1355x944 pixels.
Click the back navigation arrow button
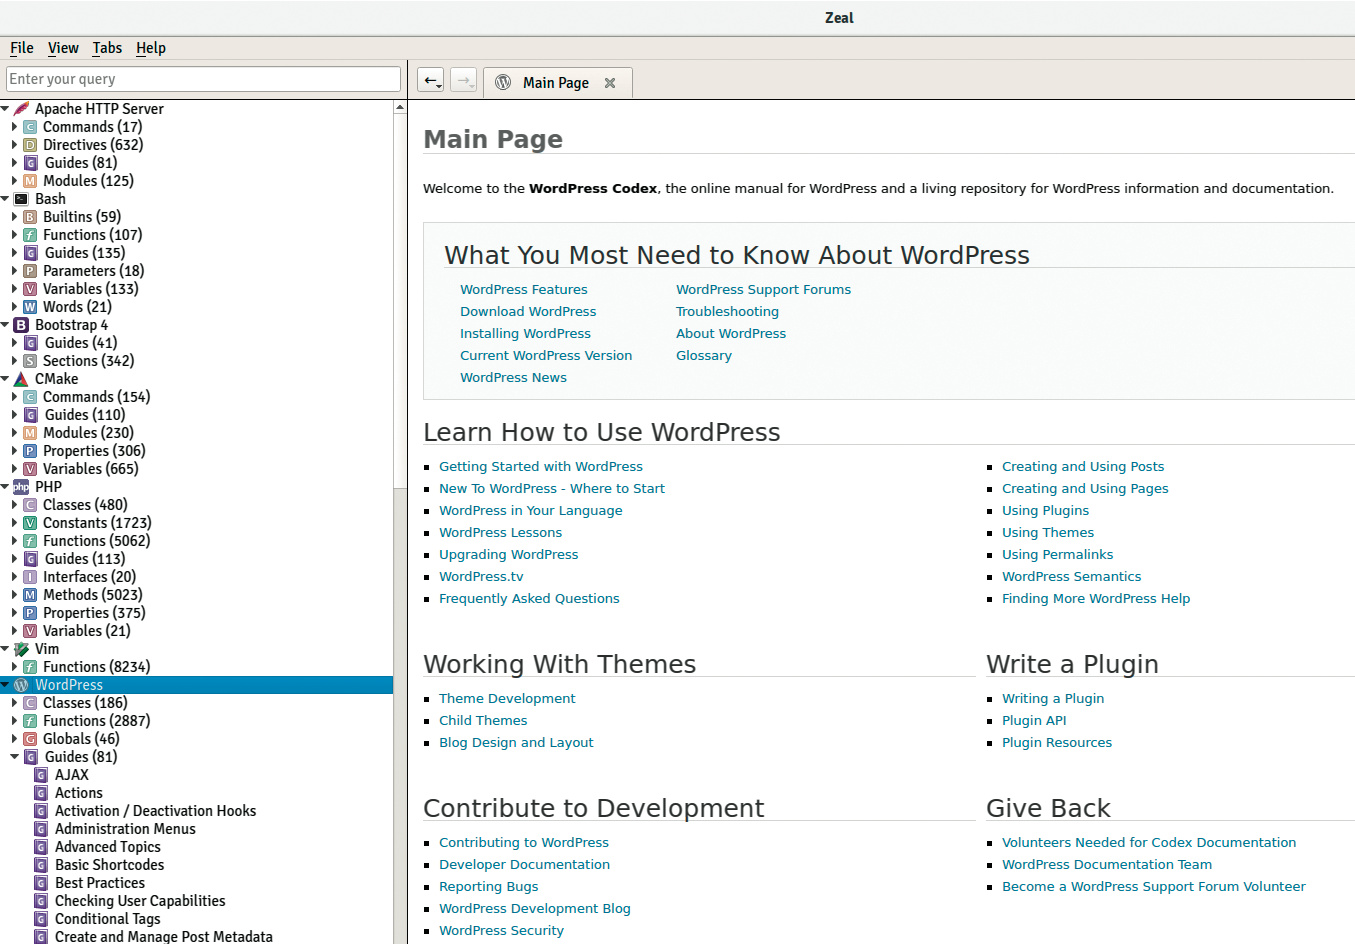[430, 81]
